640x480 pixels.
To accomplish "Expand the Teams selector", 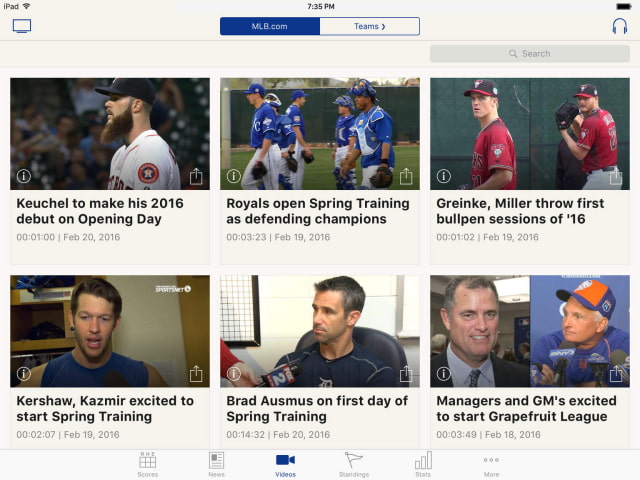I will [369, 26].
